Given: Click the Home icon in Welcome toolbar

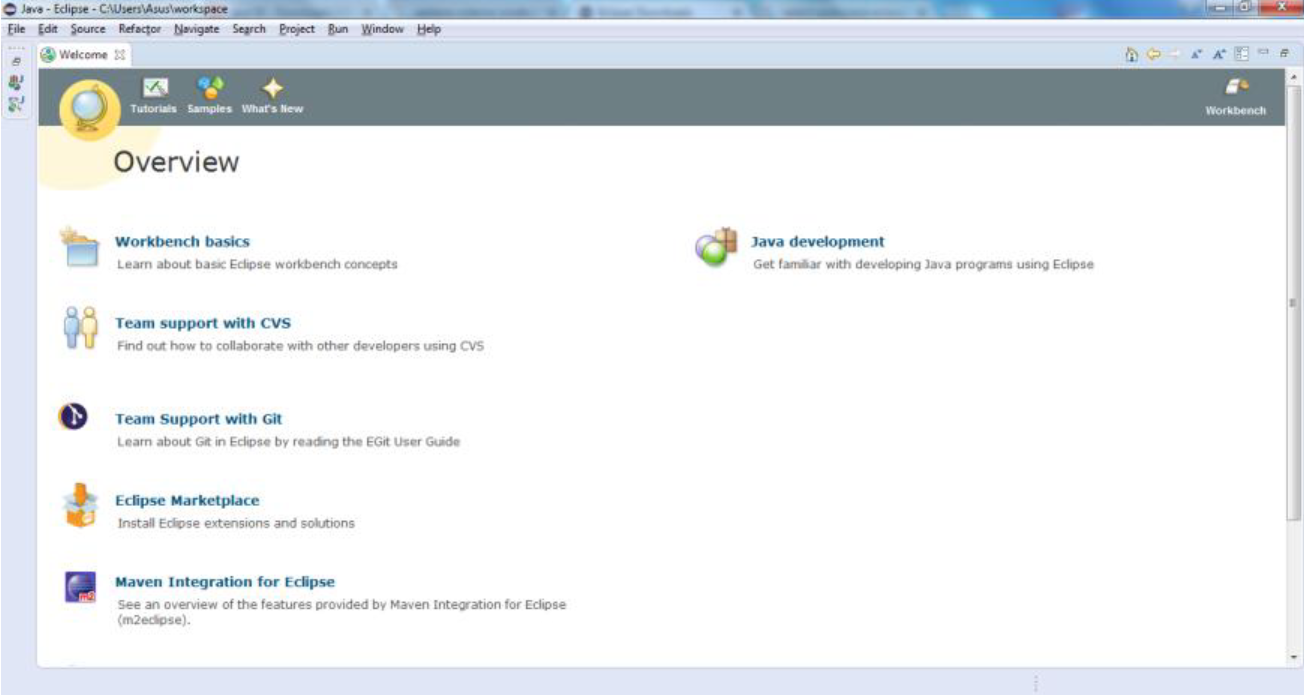Looking at the screenshot, I should 1132,55.
